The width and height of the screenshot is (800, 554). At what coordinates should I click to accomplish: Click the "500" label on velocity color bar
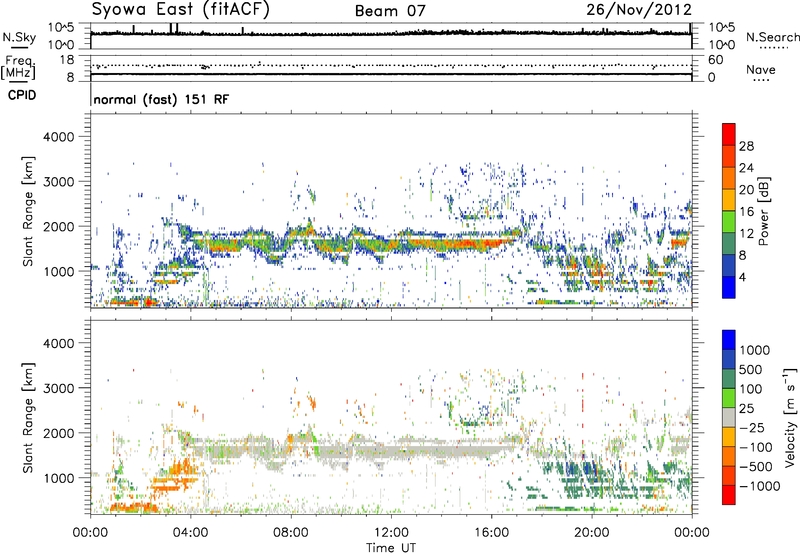click(x=751, y=370)
